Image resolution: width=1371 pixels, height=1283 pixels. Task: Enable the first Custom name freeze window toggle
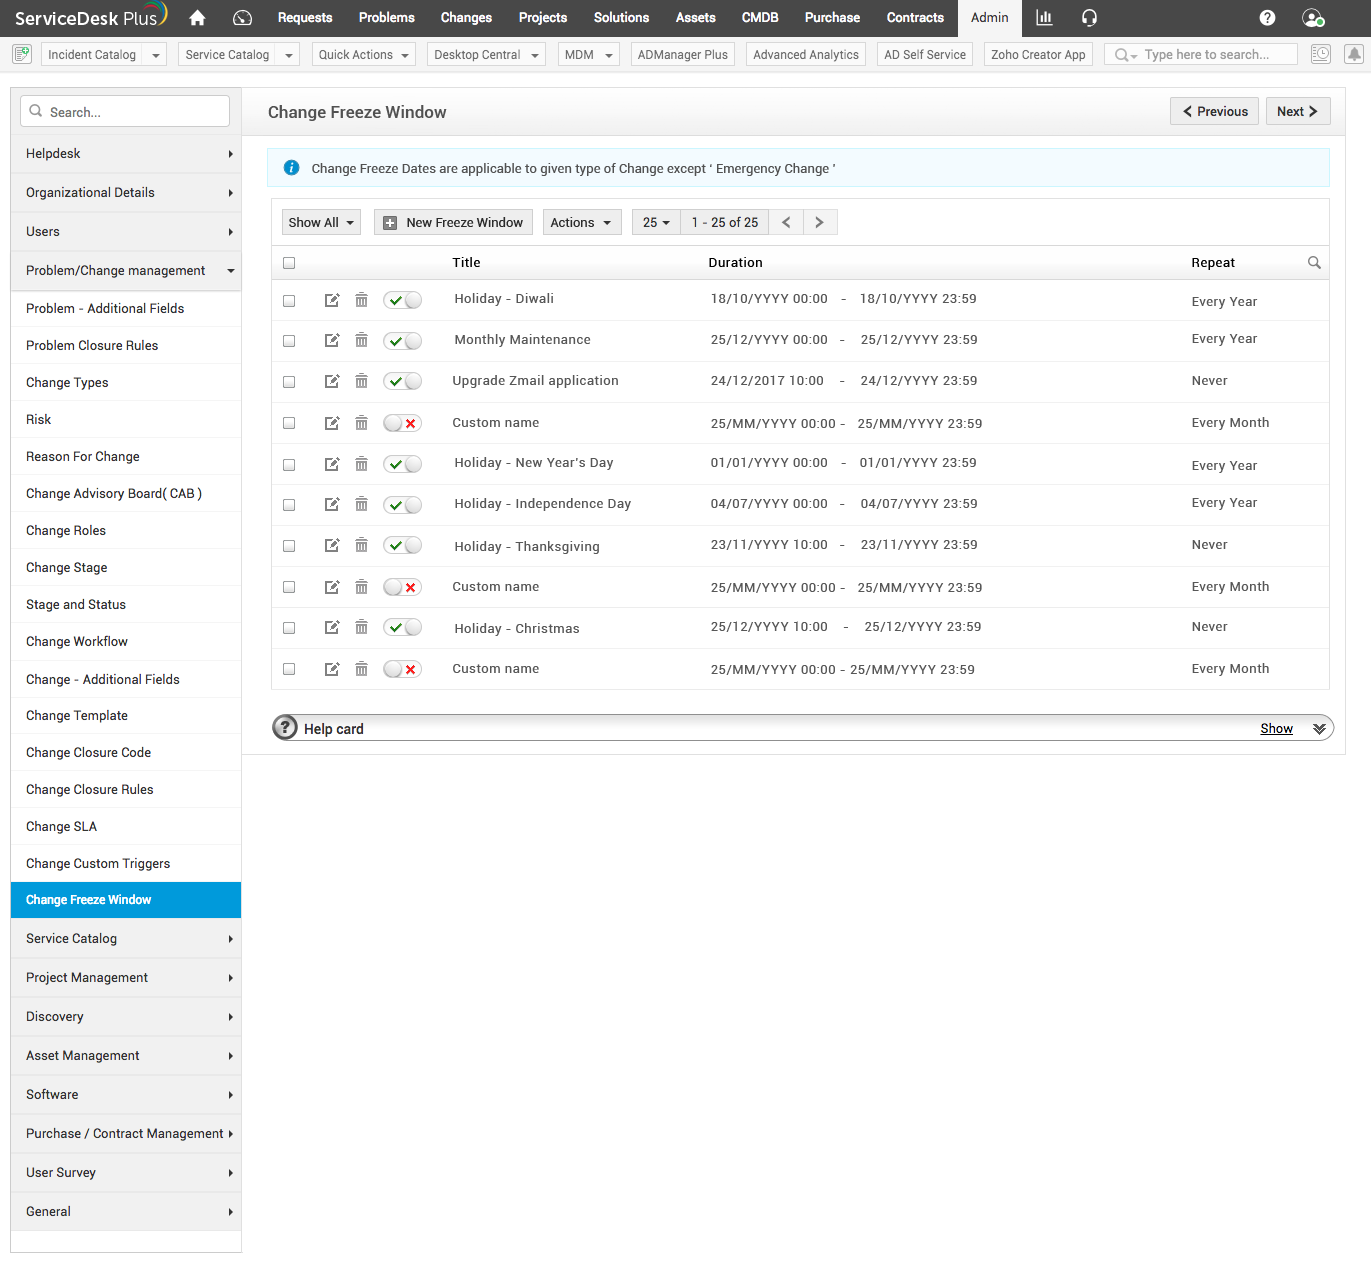click(402, 422)
